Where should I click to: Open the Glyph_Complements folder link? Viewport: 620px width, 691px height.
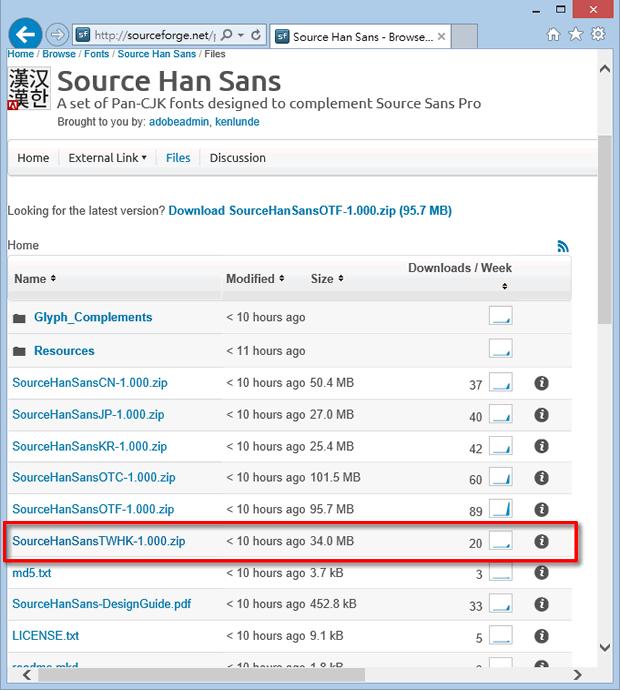[x=93, y=317]
